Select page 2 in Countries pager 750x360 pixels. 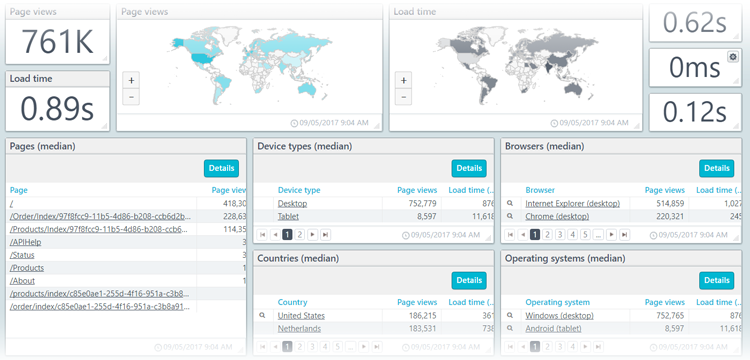pyautogui.click(x=300, y=347)
